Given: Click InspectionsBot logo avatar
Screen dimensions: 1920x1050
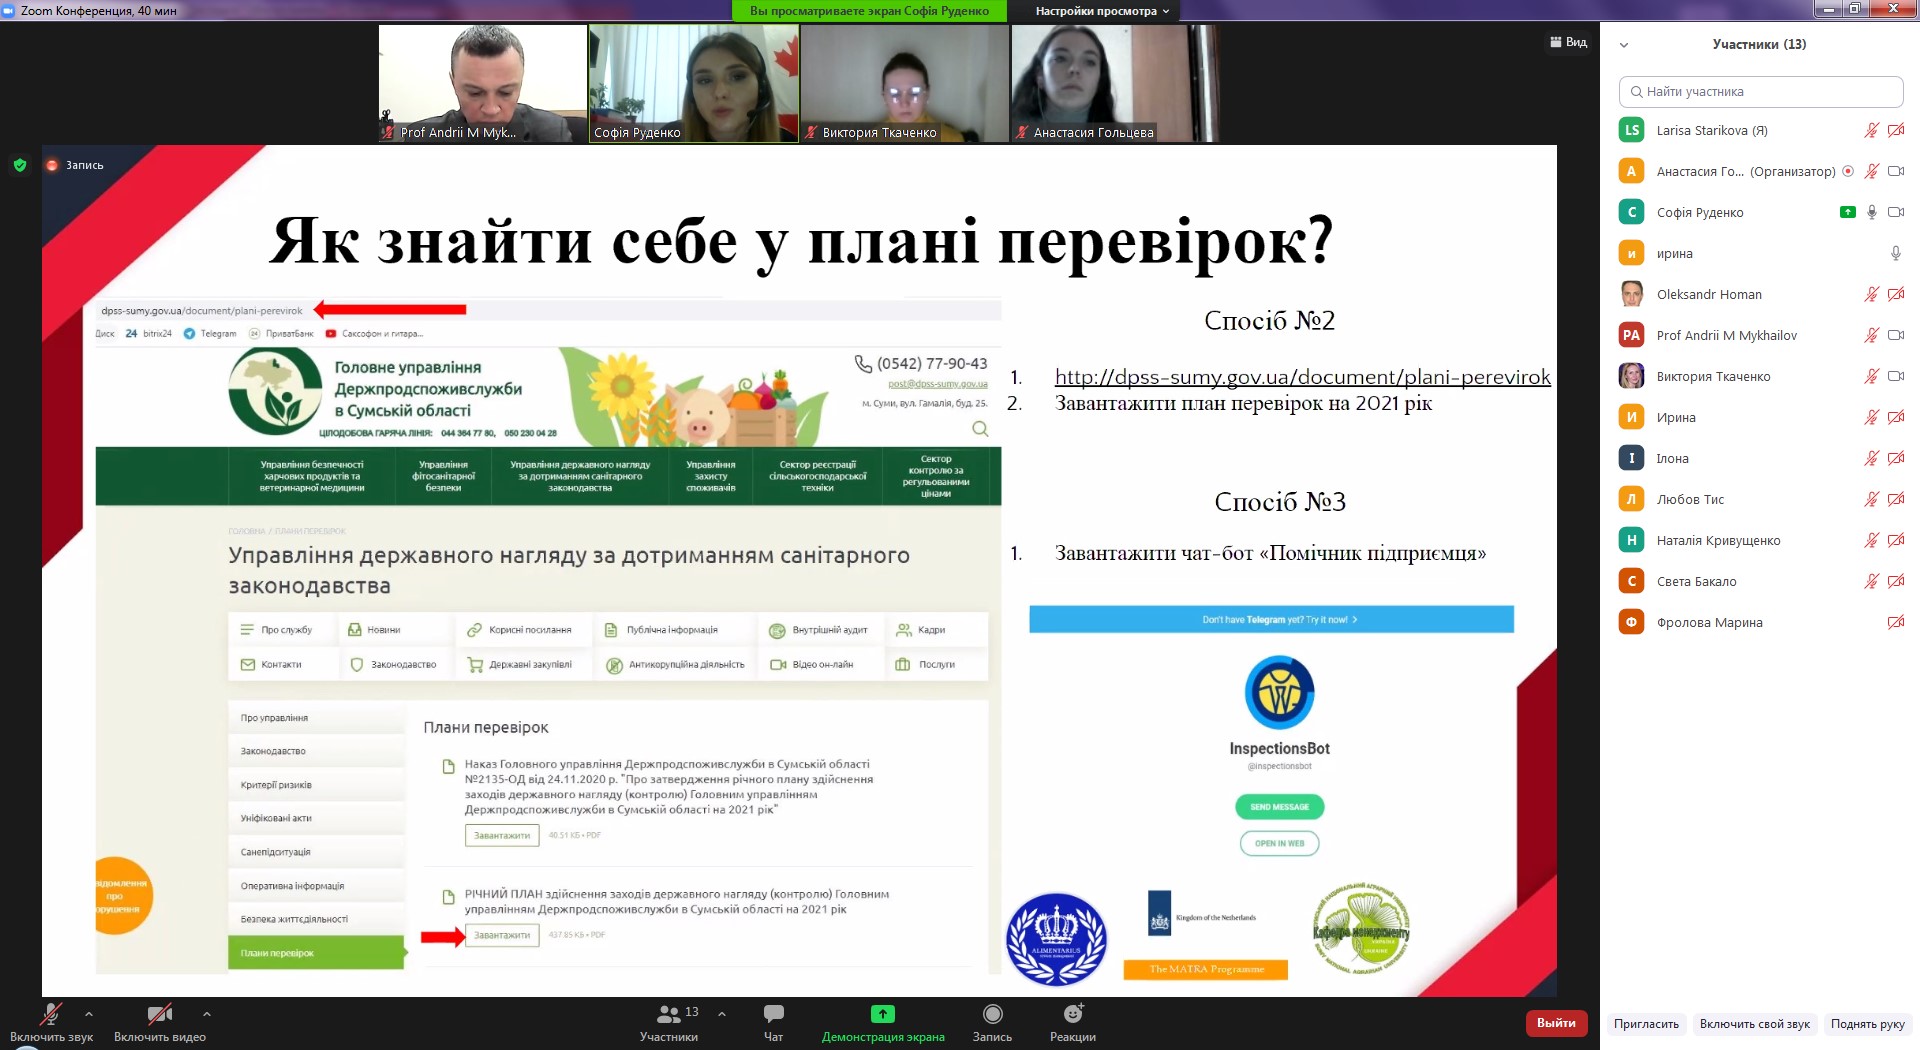Looking at the screenshot, I should [x=1279, y=692].
